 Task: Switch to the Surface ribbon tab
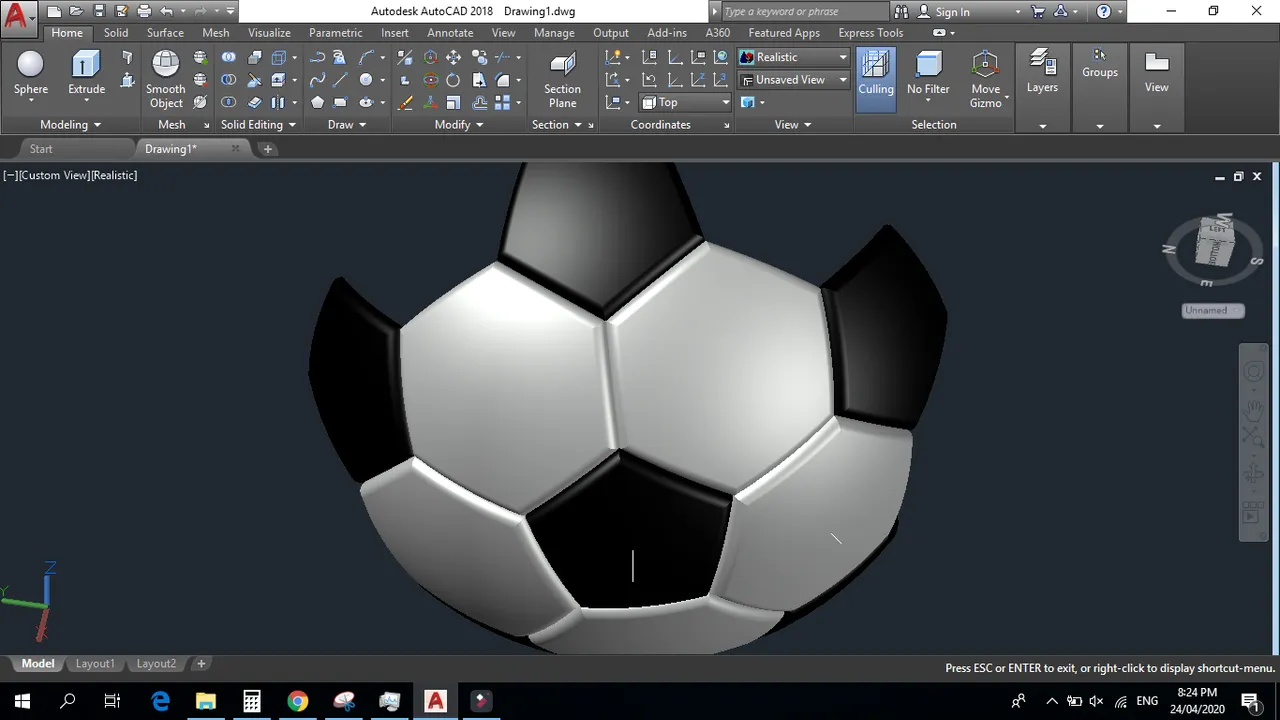[165, 33]
